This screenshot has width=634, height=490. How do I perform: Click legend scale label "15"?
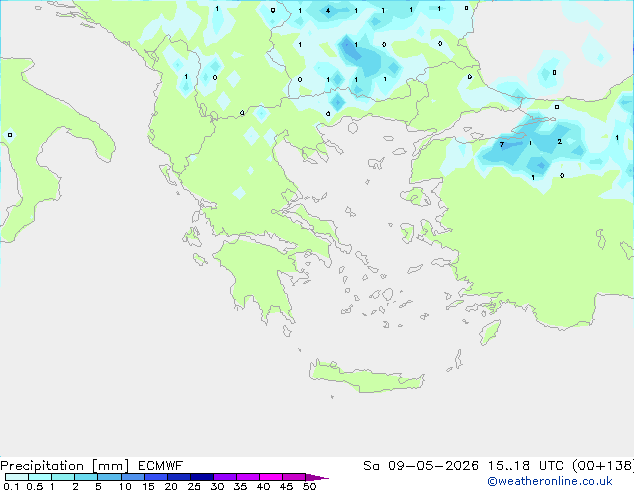point(148,486)
